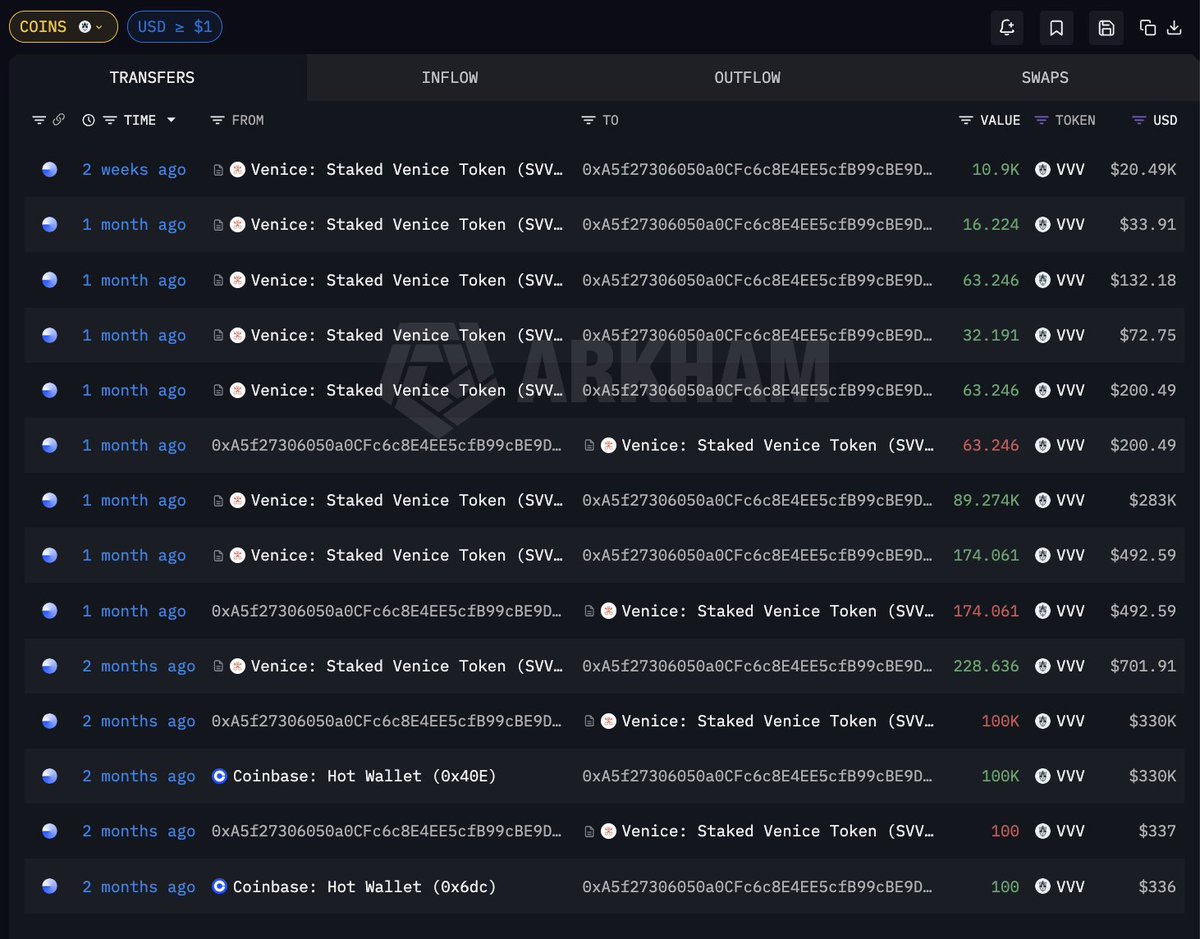Click the chain icon on the $132.18 row
This screenshot has height=939, width=1200.
click(x=49, y=280)
